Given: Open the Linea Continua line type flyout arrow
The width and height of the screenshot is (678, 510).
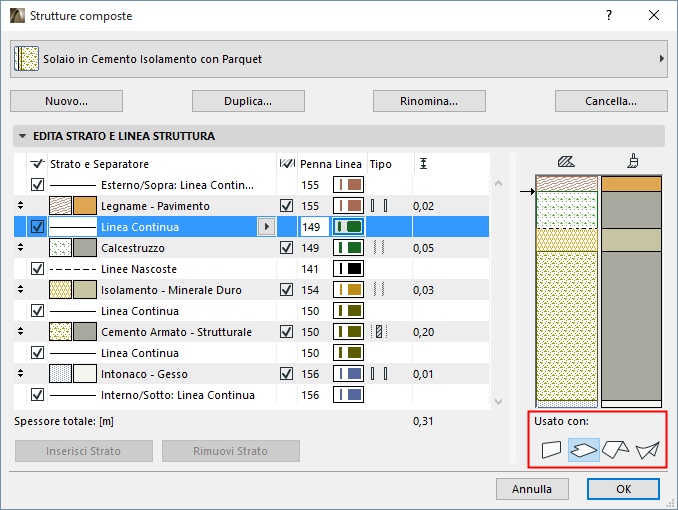Looking at the screenshot, I should (x=266, y=227).
